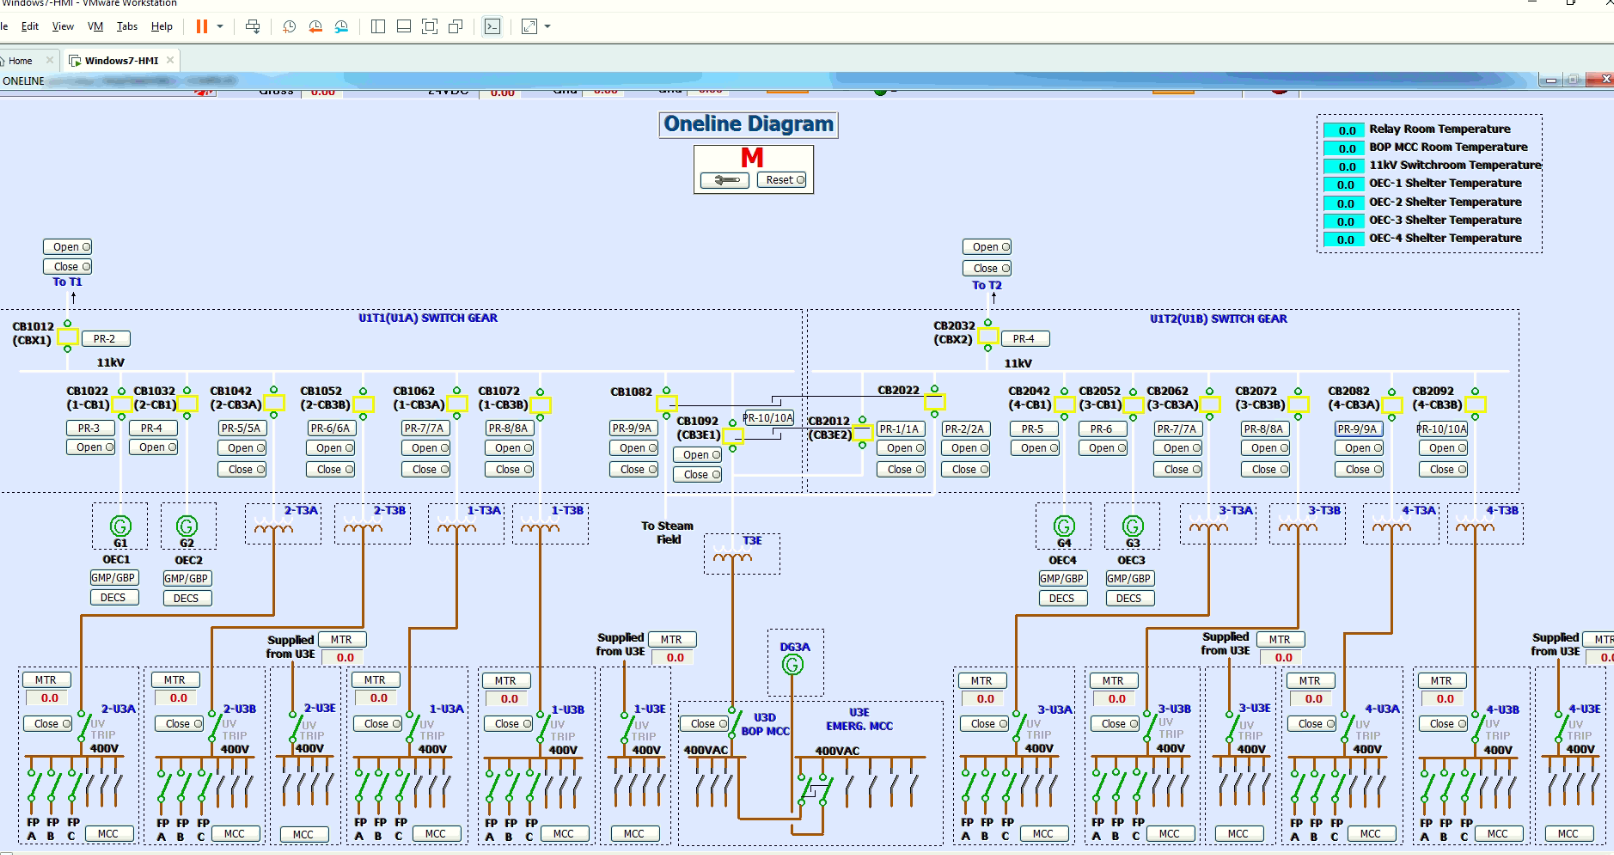Pause the virtual machine from the toolbar
1614x855 pixels.
pyautogui.click(x=202, y=27)
